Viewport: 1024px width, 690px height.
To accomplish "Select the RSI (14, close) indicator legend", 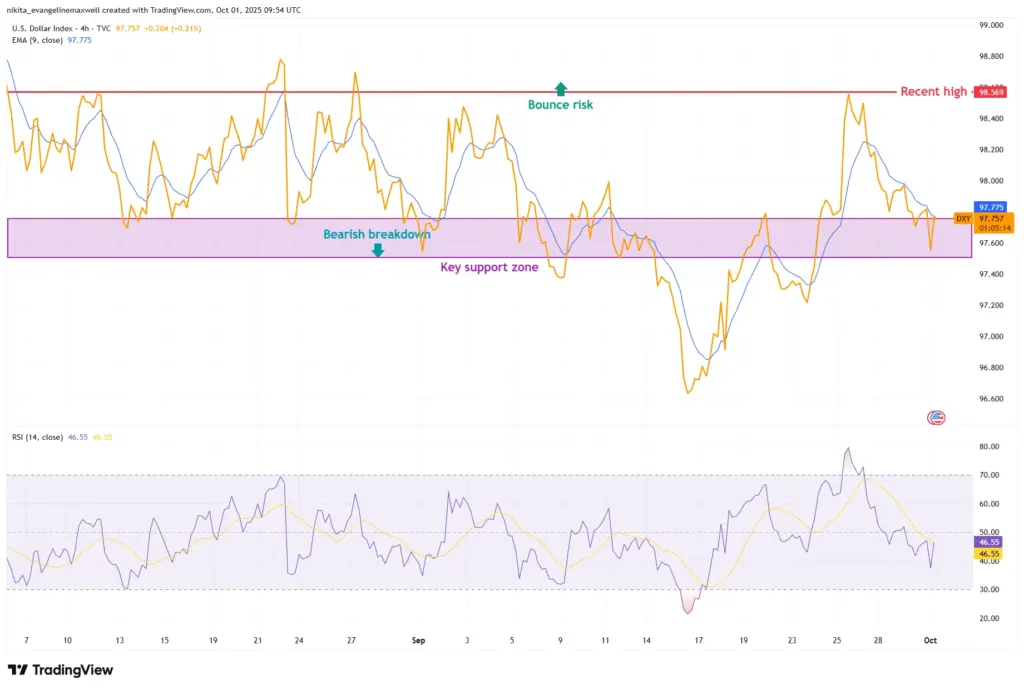I will click(37, 437).
